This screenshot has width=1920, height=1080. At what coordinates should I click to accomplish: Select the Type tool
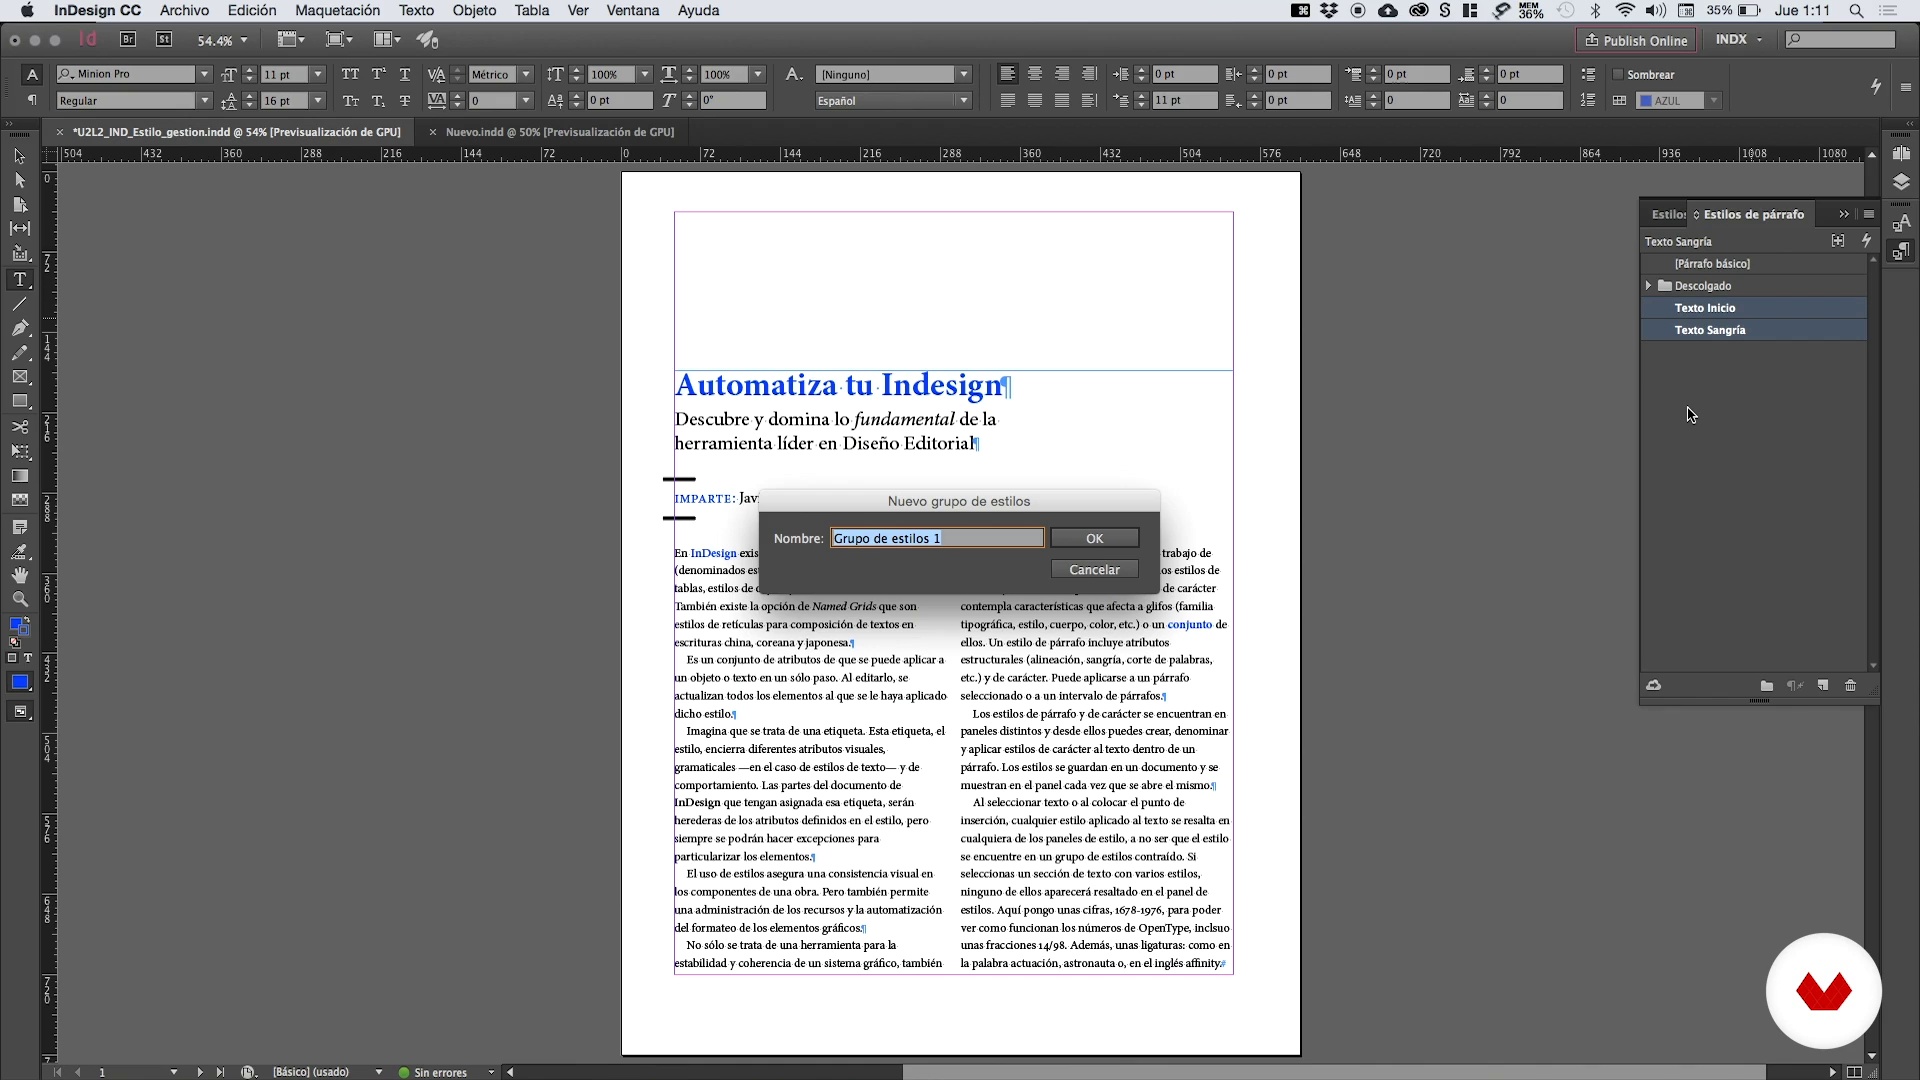(x=19, y=279)
